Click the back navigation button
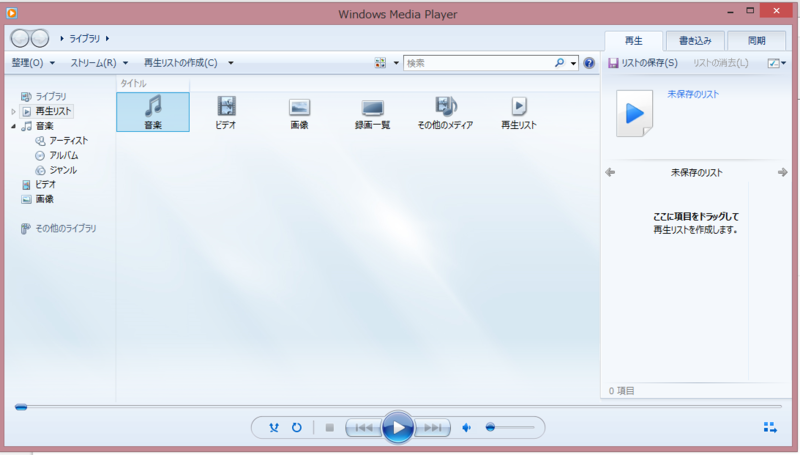 pos(20,38)
